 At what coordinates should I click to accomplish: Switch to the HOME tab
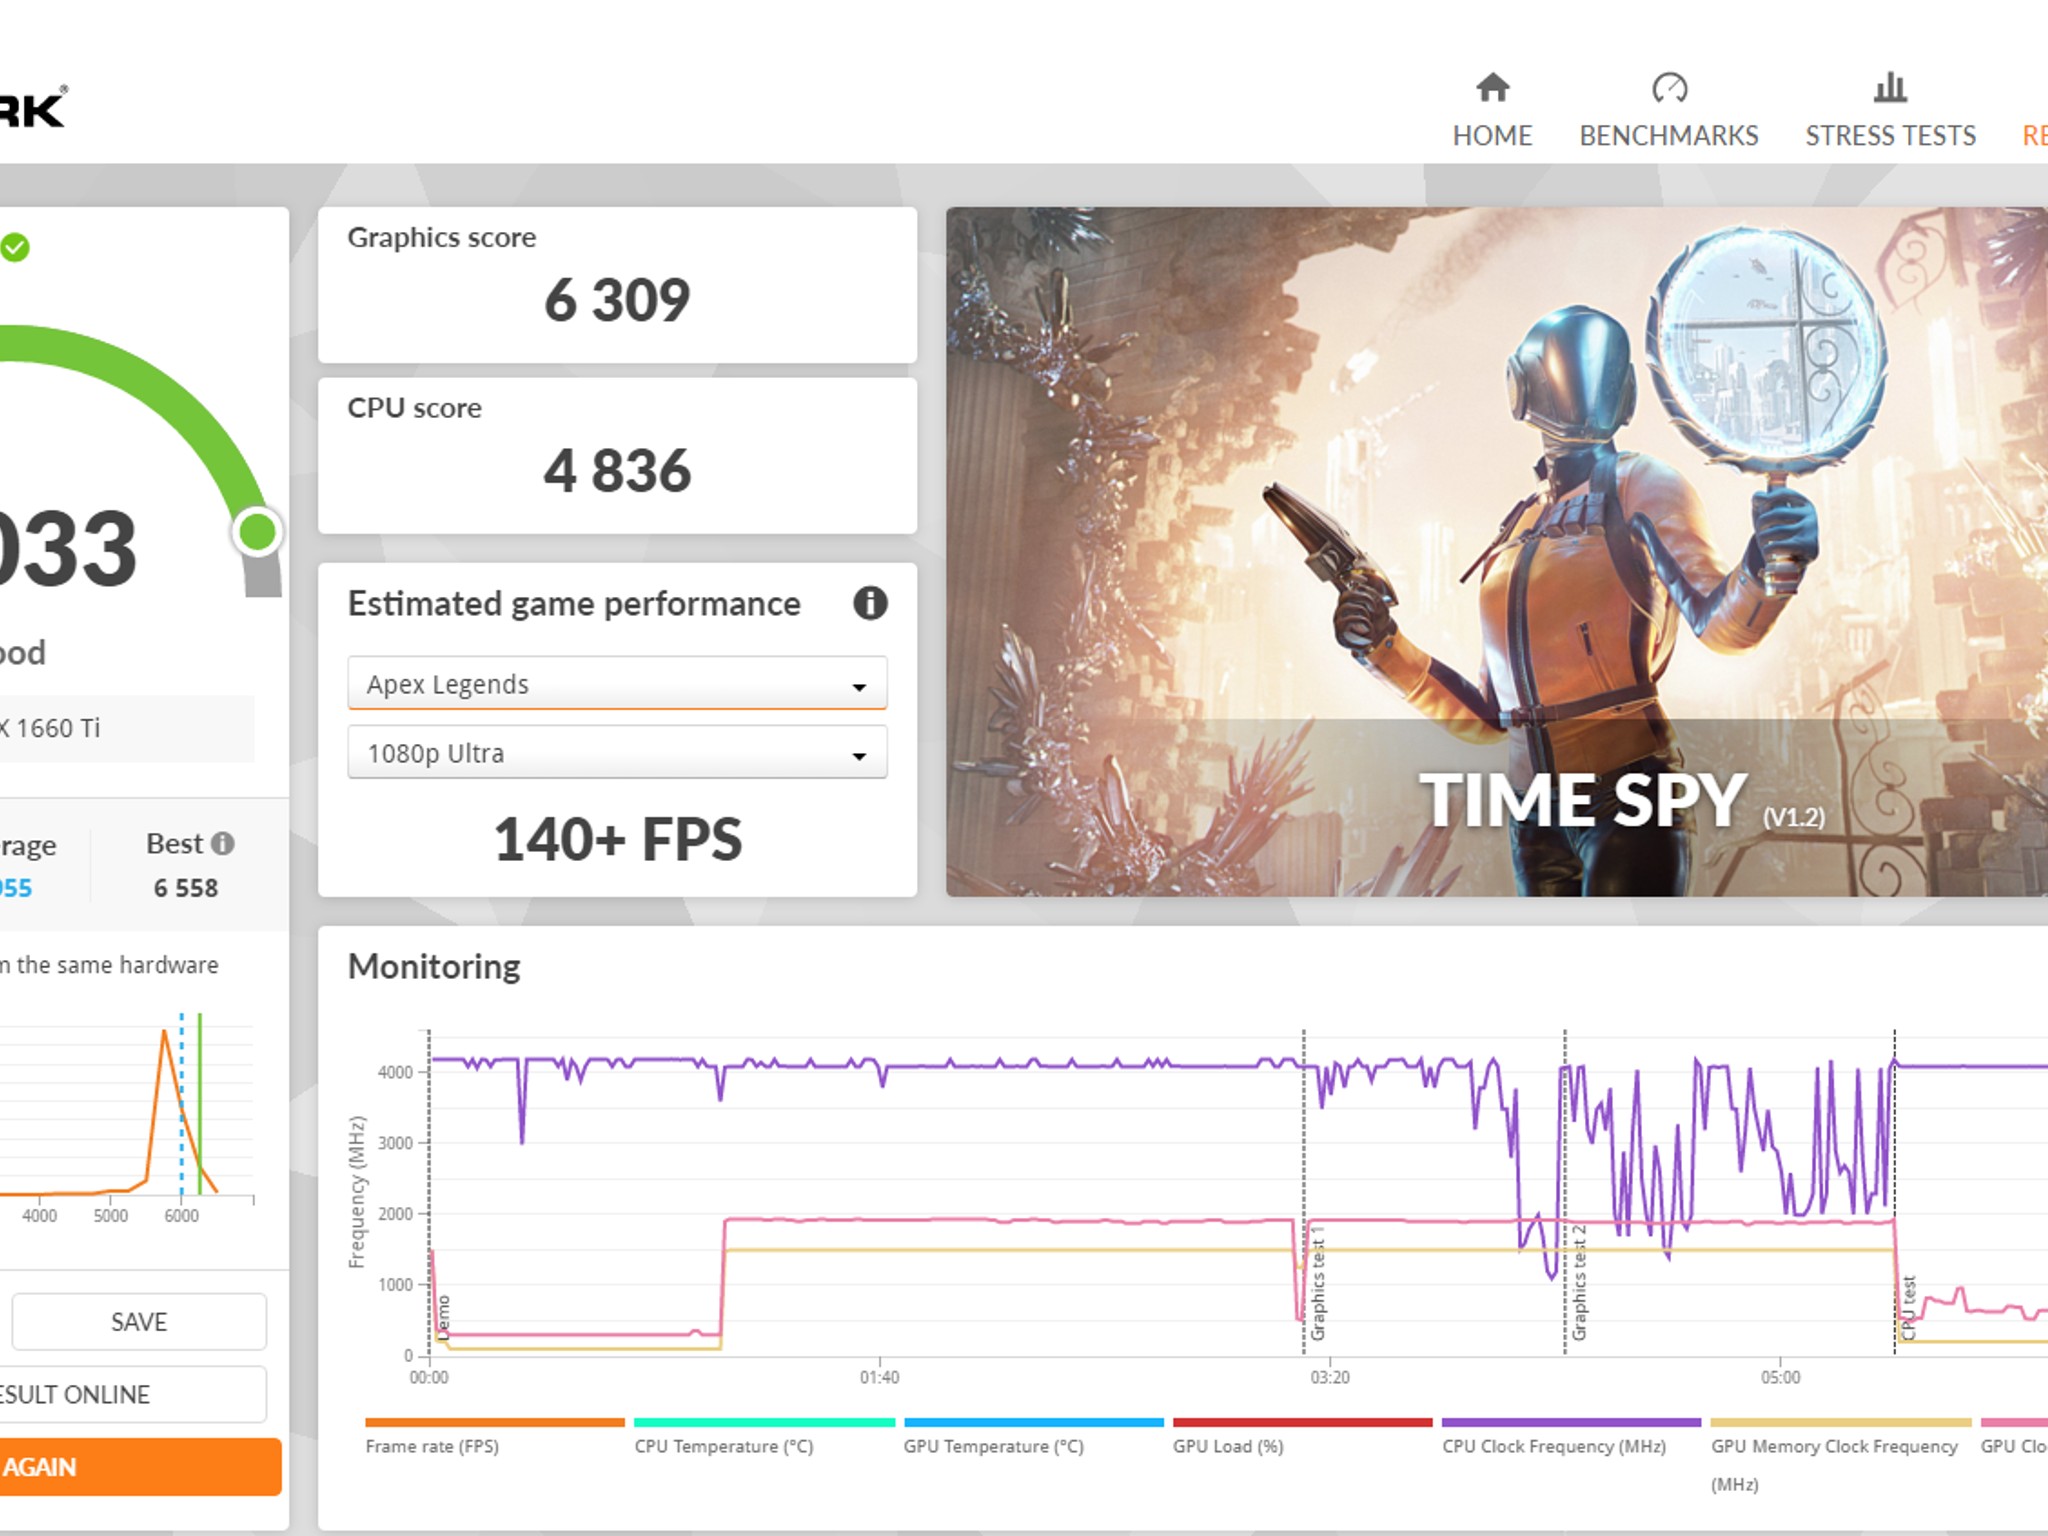point(1492,135)
